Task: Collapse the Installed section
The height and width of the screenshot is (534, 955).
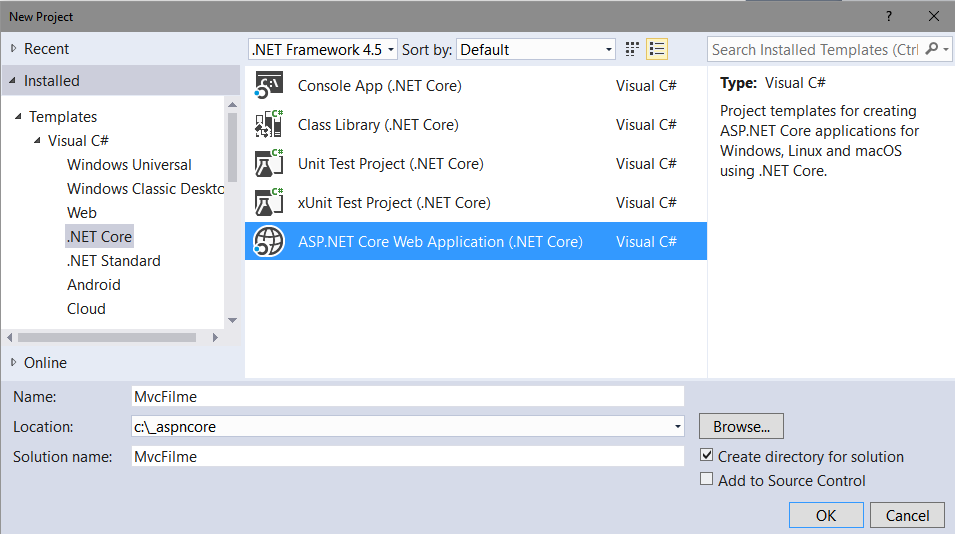Action: pos(13,80)
